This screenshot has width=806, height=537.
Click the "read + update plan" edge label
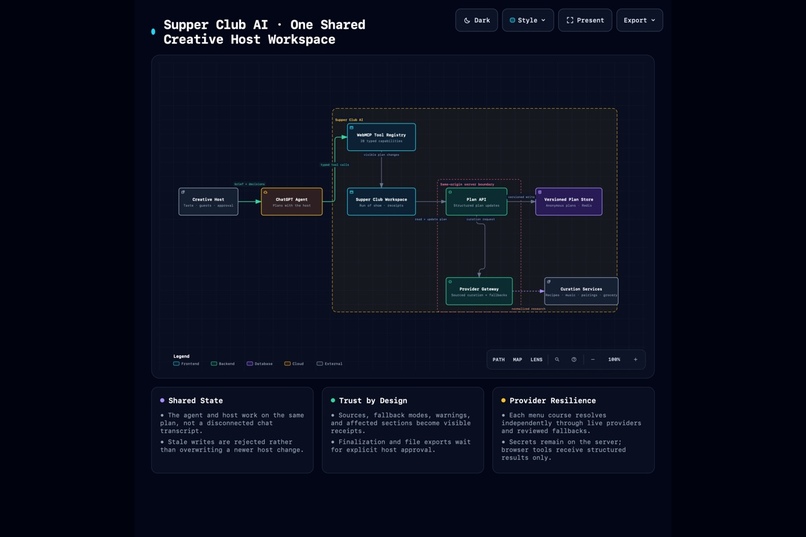point(431,219)
